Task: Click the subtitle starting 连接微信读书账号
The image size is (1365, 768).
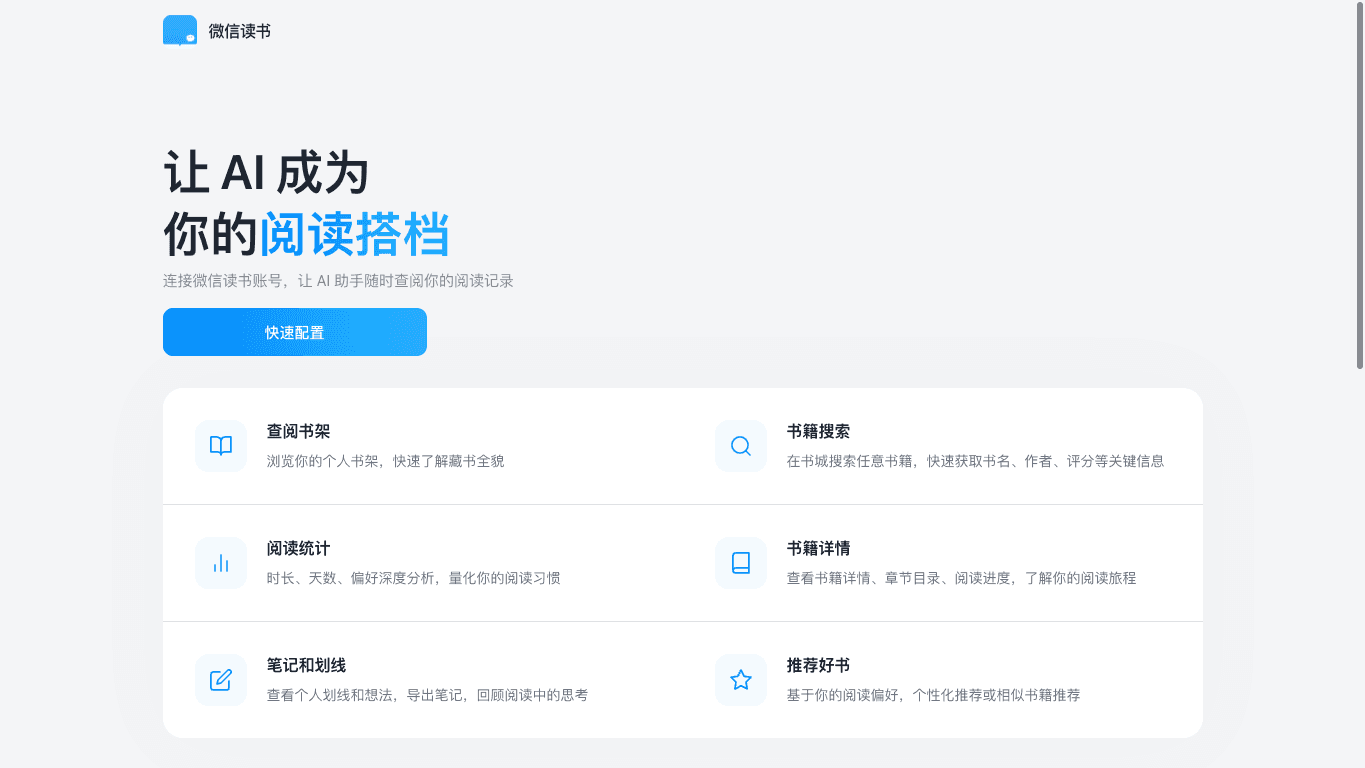Action: pos(338,281)
